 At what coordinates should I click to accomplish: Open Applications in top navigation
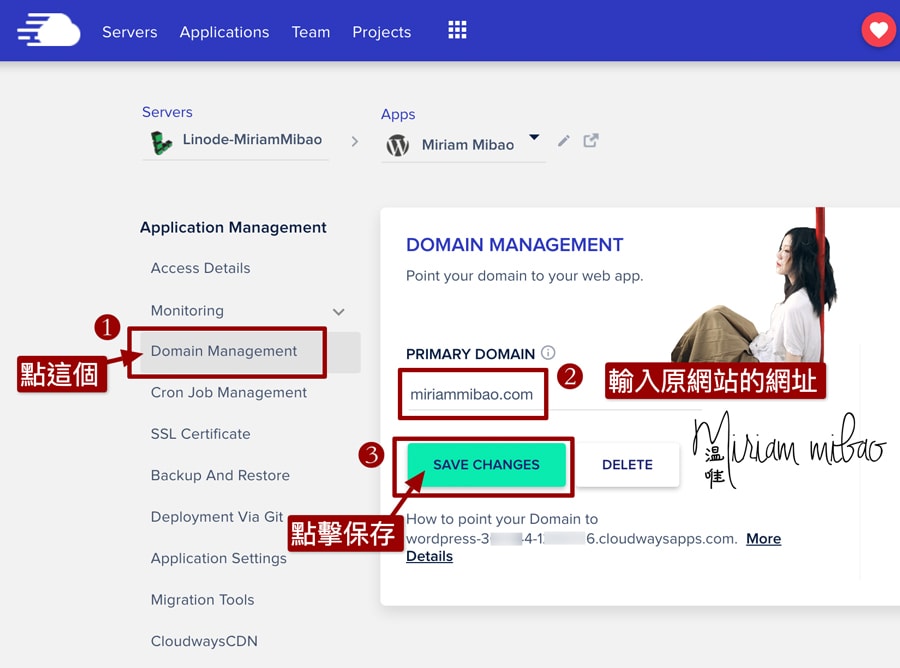(x=224, y=32)
